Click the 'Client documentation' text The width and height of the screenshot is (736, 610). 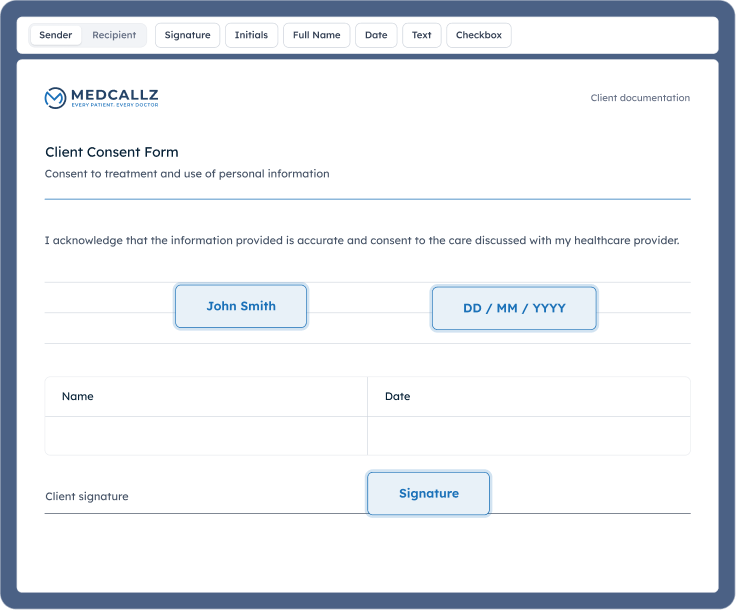click(x=640, y=98)
